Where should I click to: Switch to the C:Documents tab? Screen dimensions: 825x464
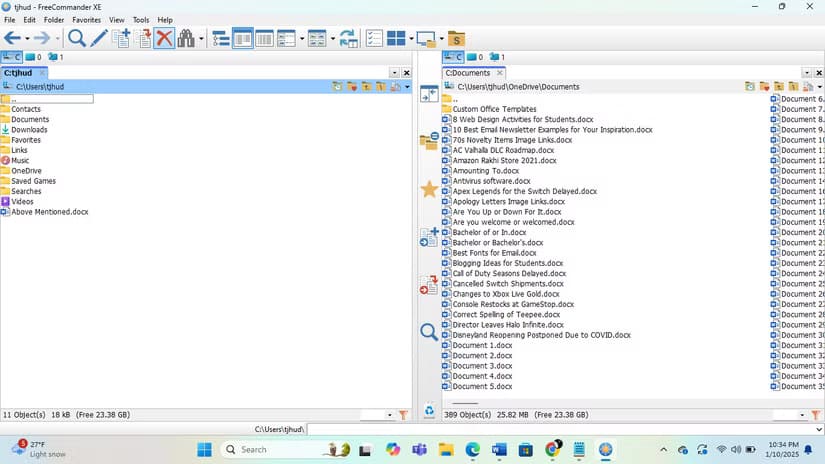(468, 73)
